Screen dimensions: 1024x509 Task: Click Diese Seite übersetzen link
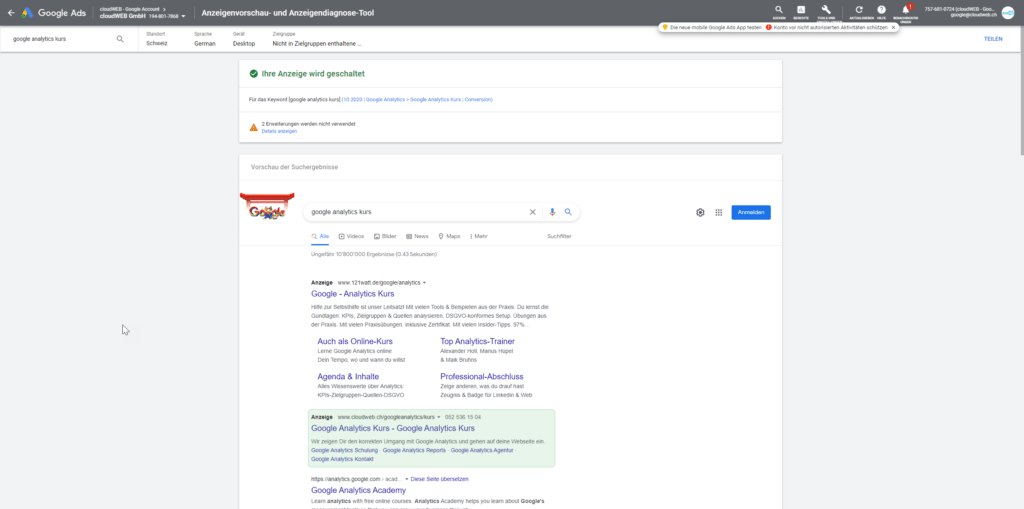[440, 479]
